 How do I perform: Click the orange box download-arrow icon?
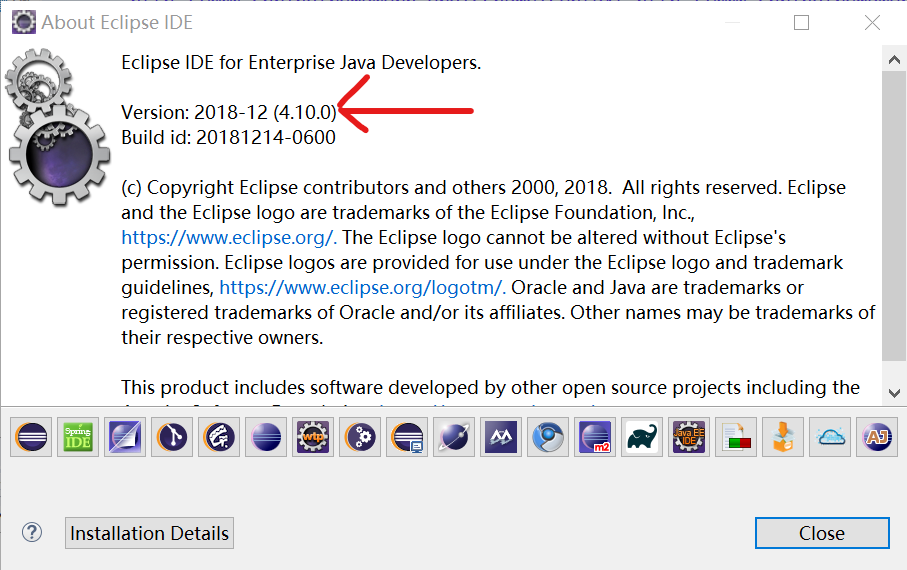[783, 437]
